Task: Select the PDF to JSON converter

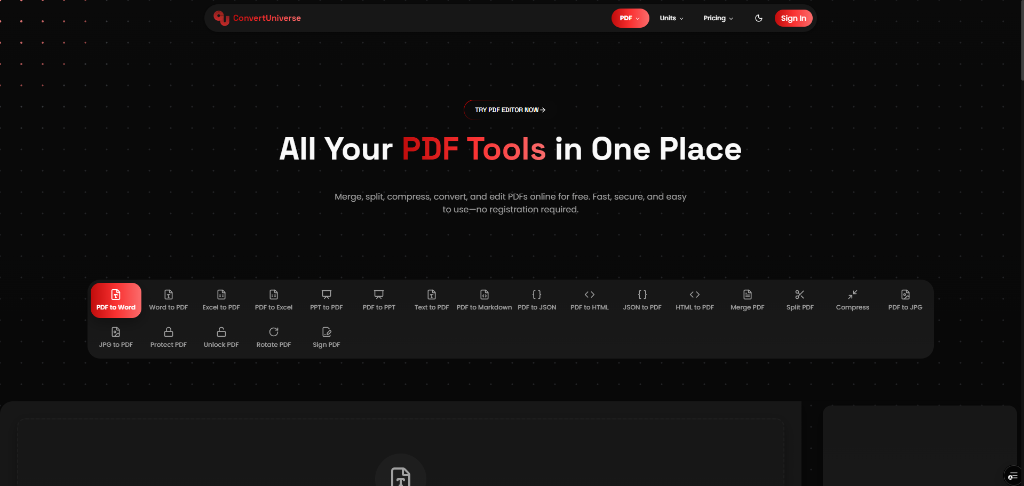Action: pyautogui.click(x=537, y=299)
